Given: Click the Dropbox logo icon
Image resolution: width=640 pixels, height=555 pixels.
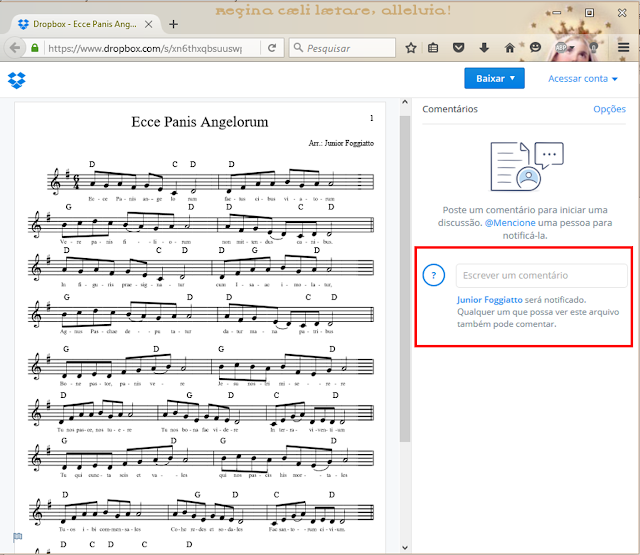Looking at the screenshot, I should pyautogui.click(x=17, y=80).
